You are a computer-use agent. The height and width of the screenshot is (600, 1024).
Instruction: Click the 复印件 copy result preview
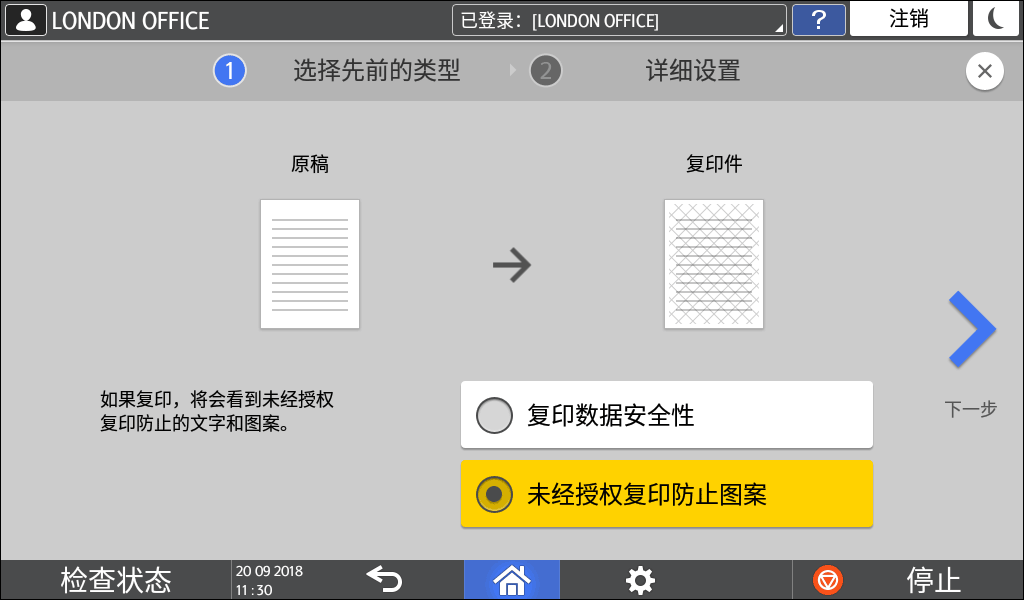[713, 263]
